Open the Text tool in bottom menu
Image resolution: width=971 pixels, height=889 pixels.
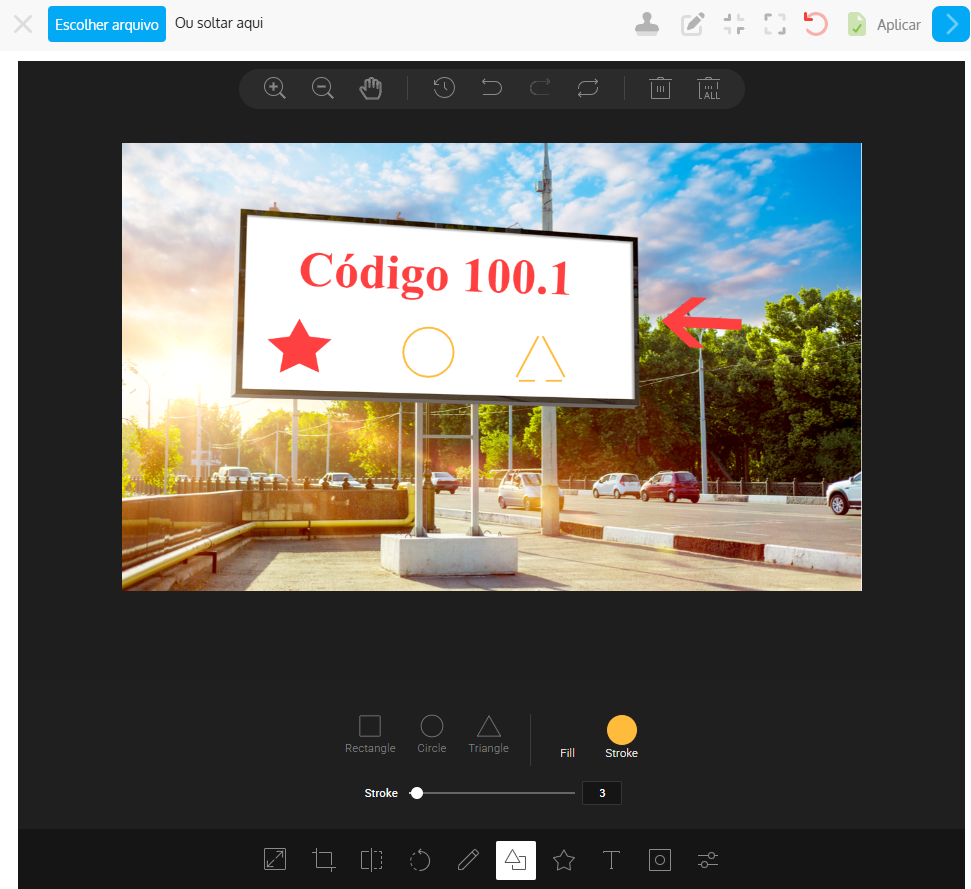click(x=611, y=860)
